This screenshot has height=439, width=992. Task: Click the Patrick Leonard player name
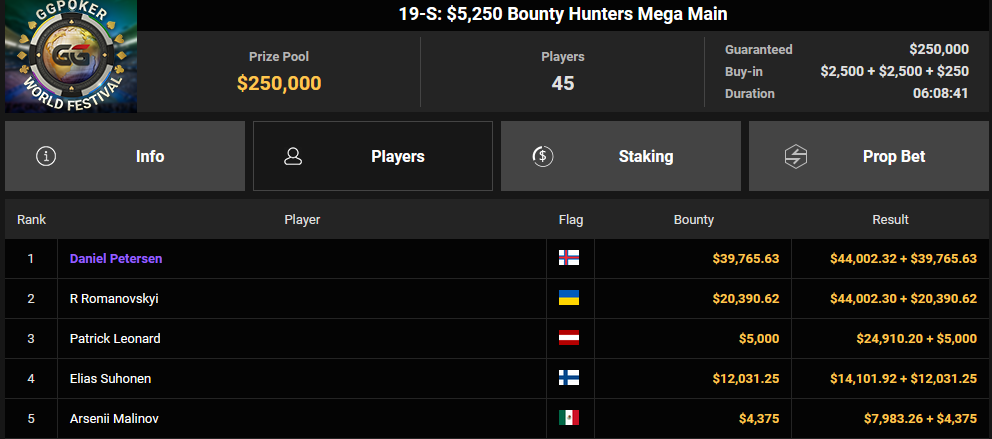[115, 338]
